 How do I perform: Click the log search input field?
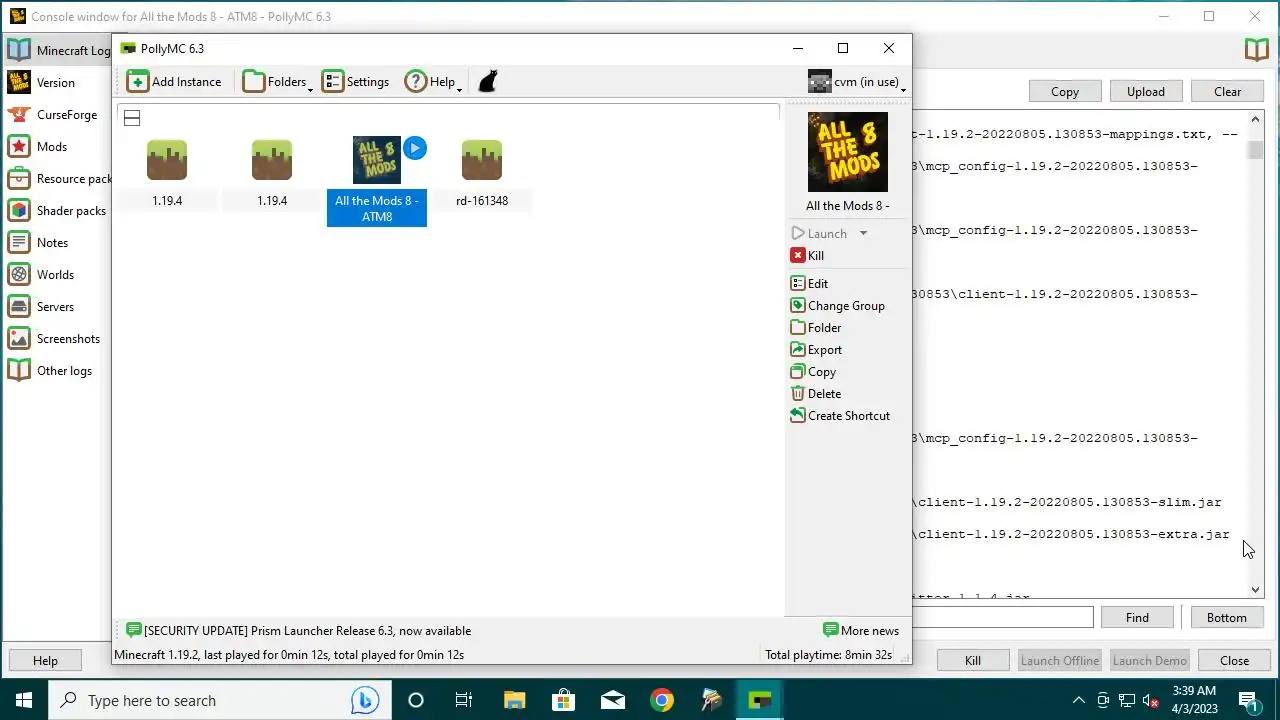click(1002, 618)
